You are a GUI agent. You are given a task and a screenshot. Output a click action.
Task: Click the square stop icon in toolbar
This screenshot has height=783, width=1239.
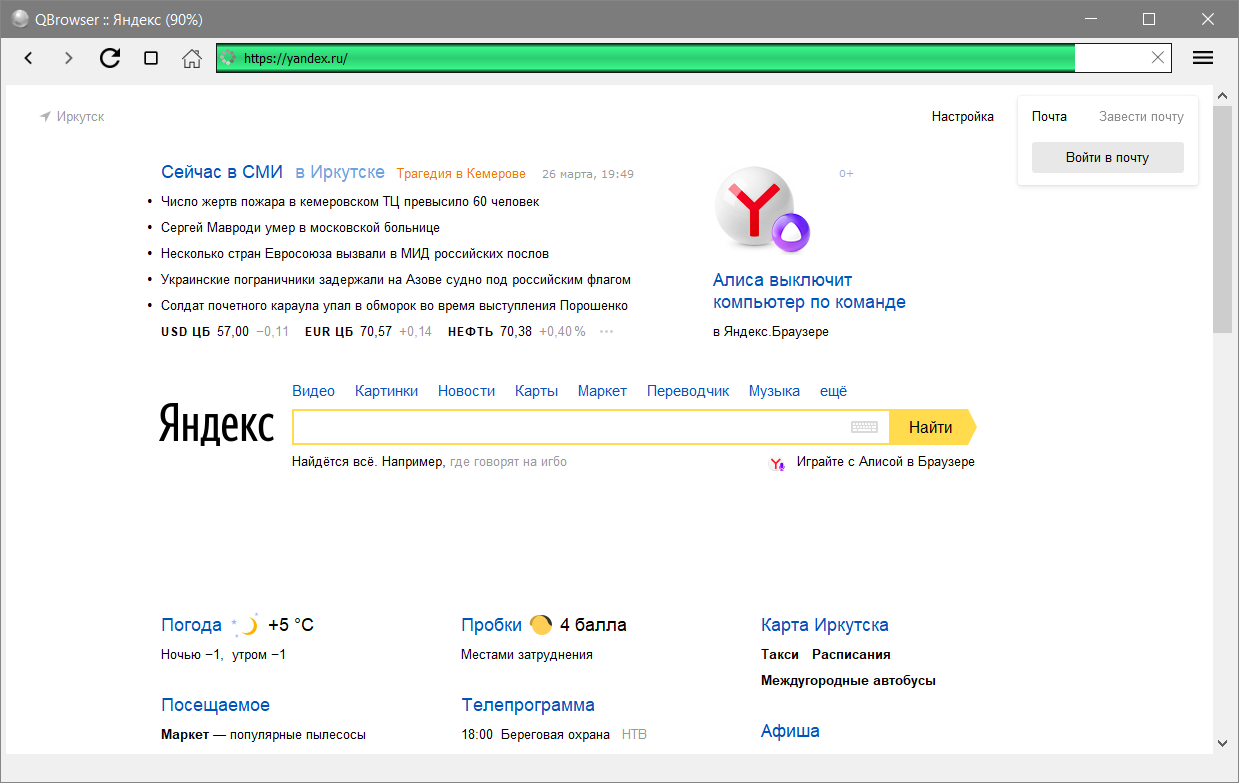coord(151,58)
